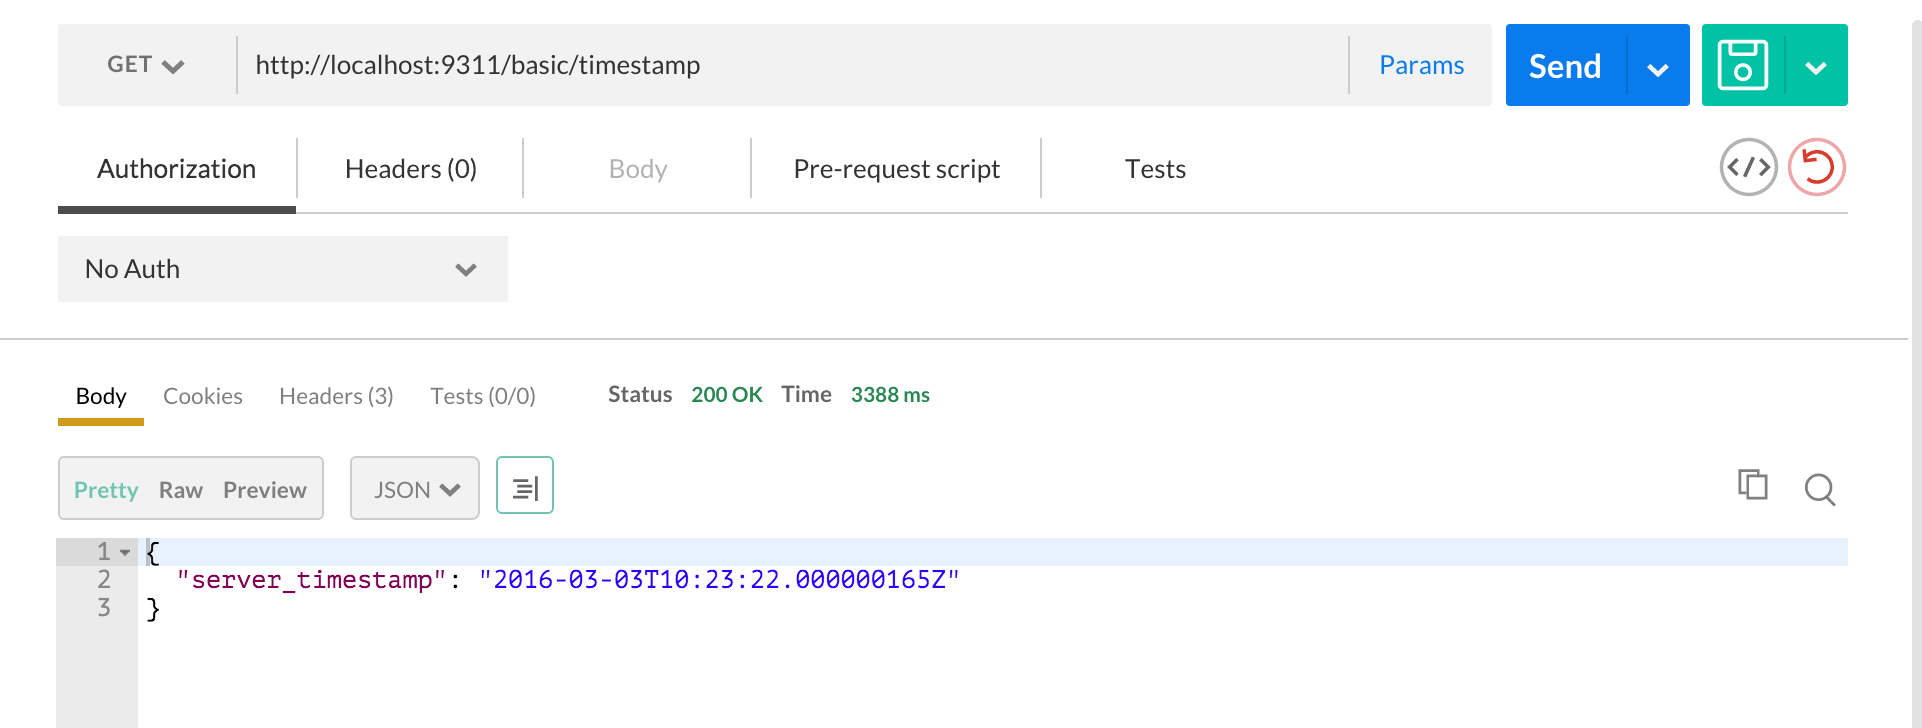Expand the Send button dropdown arrow
1922x728 pixels.
1658,67
